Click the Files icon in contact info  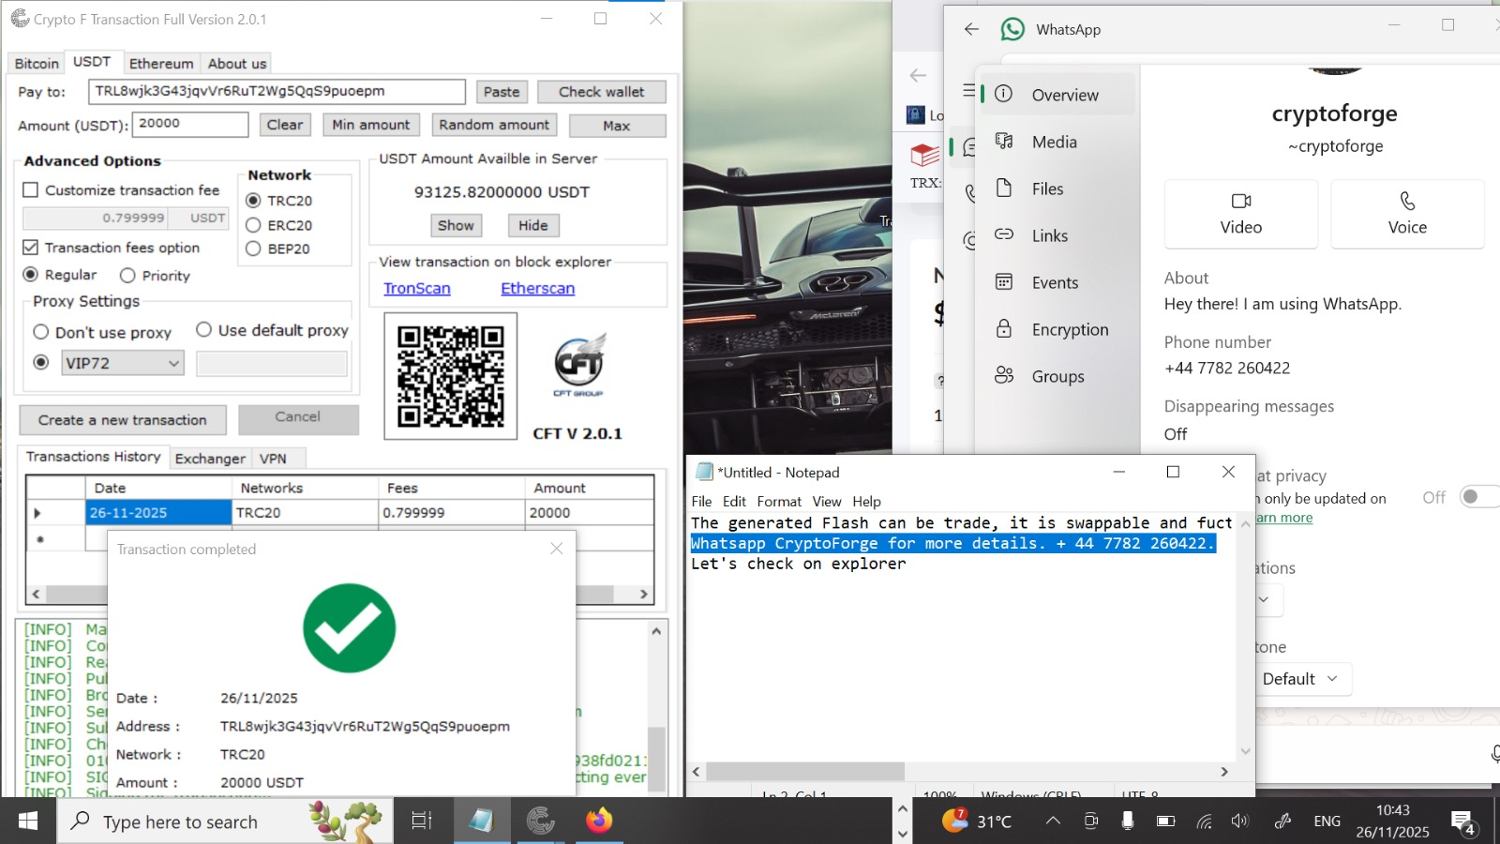tap(1004, 188)
